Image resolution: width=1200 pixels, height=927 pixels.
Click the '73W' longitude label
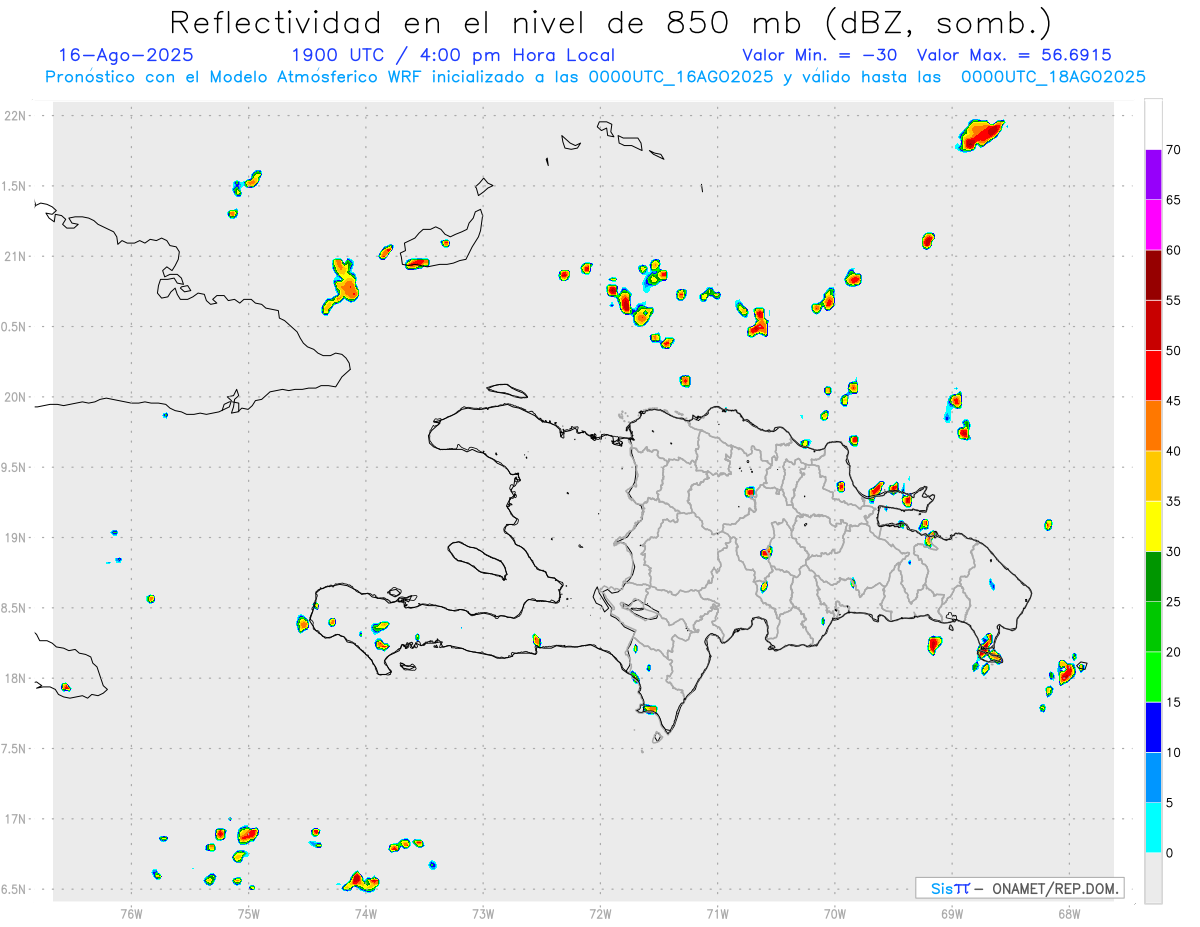483,912
